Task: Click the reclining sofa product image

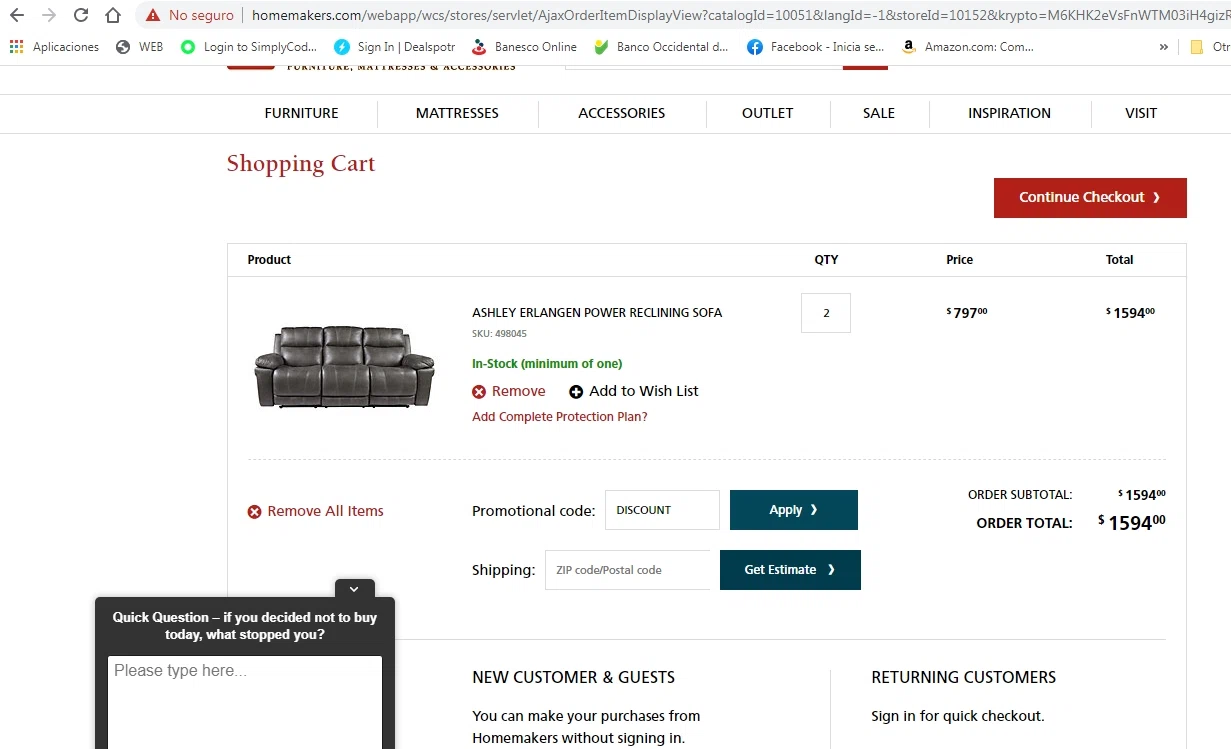Action: click(x=345, y=366)
